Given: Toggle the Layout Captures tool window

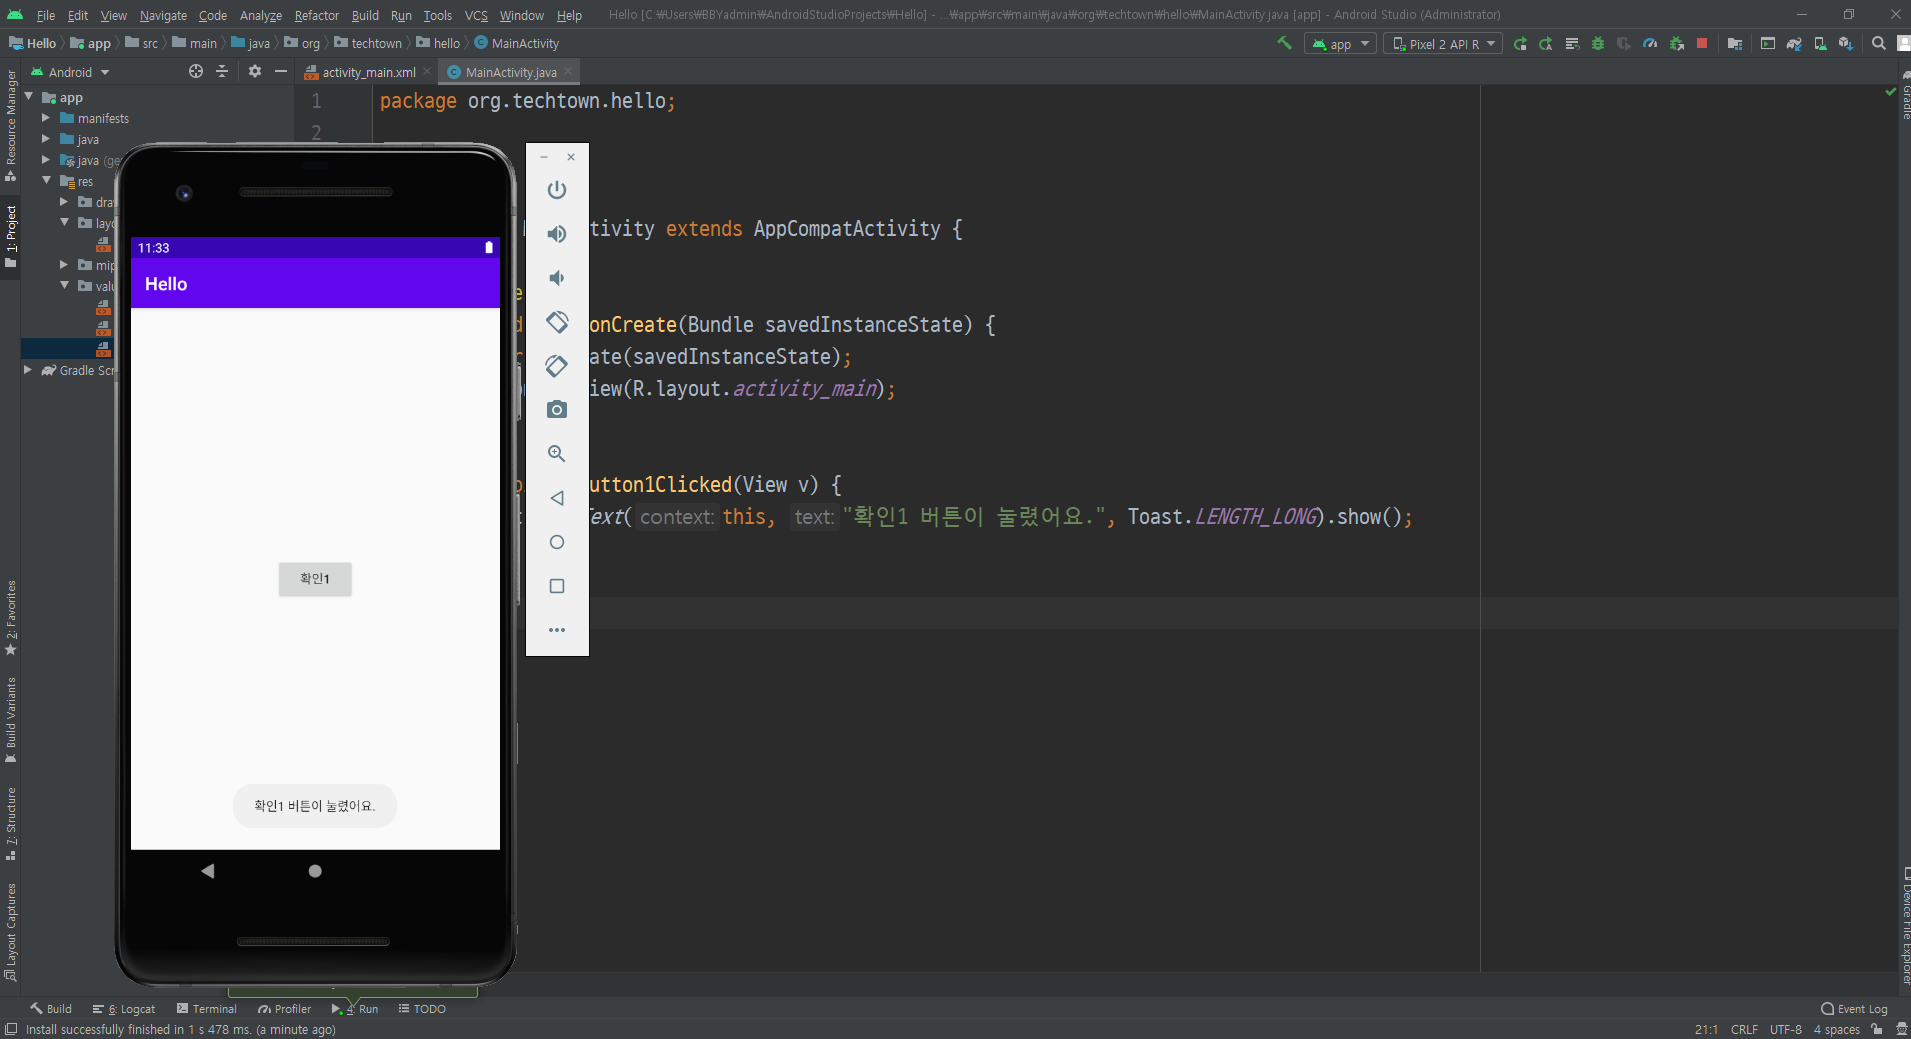Looking at the screenshot, I should tap(11, 932).
